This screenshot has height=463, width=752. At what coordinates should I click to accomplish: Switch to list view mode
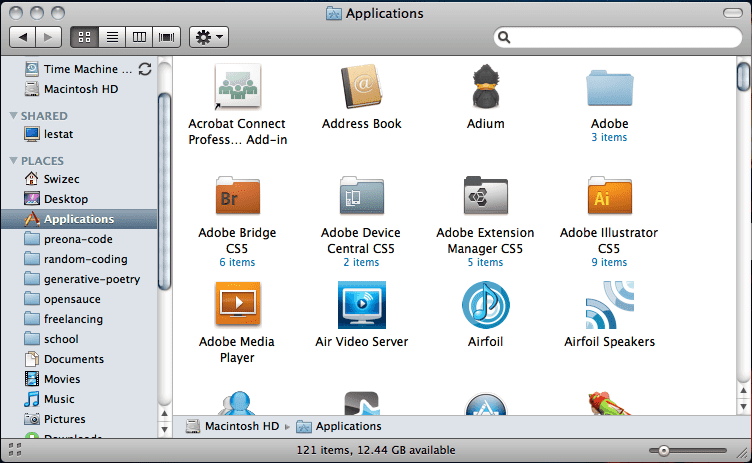tap(112, 37)
